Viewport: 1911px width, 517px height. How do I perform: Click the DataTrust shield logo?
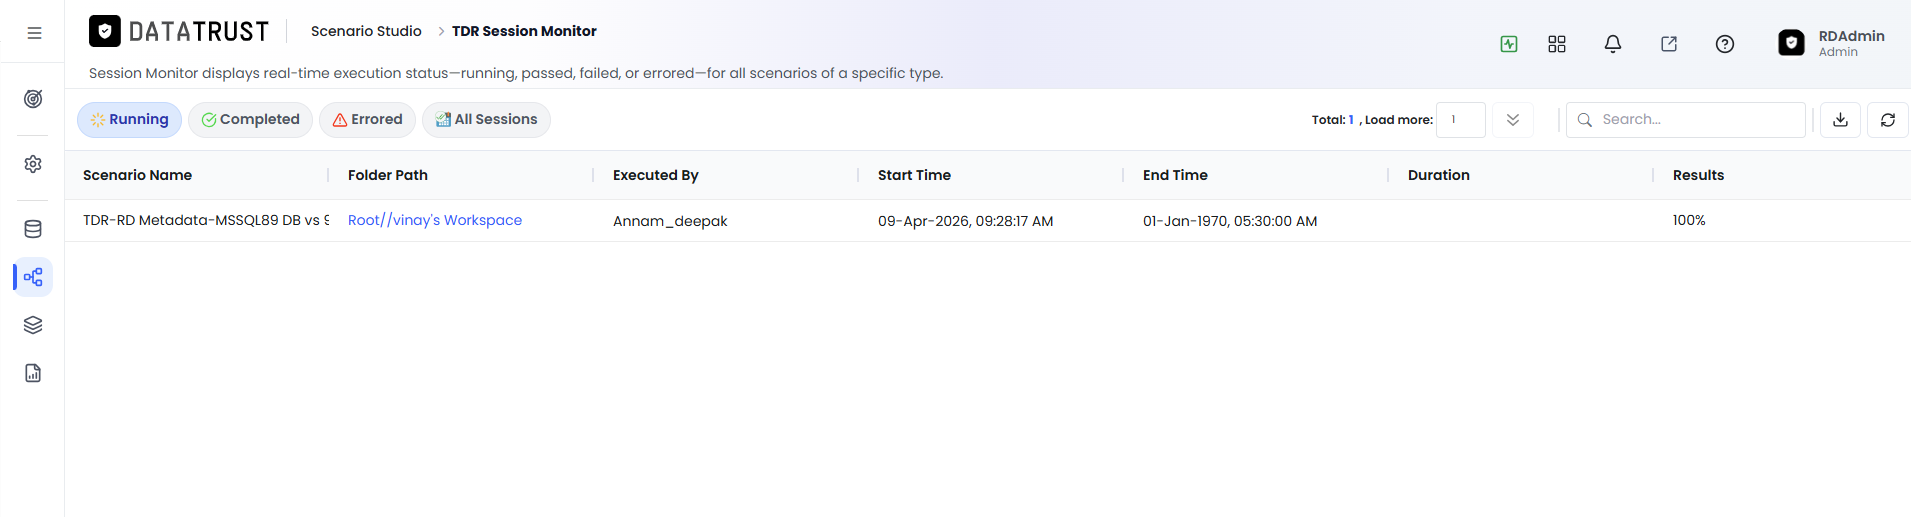click(x=105, y=31)
